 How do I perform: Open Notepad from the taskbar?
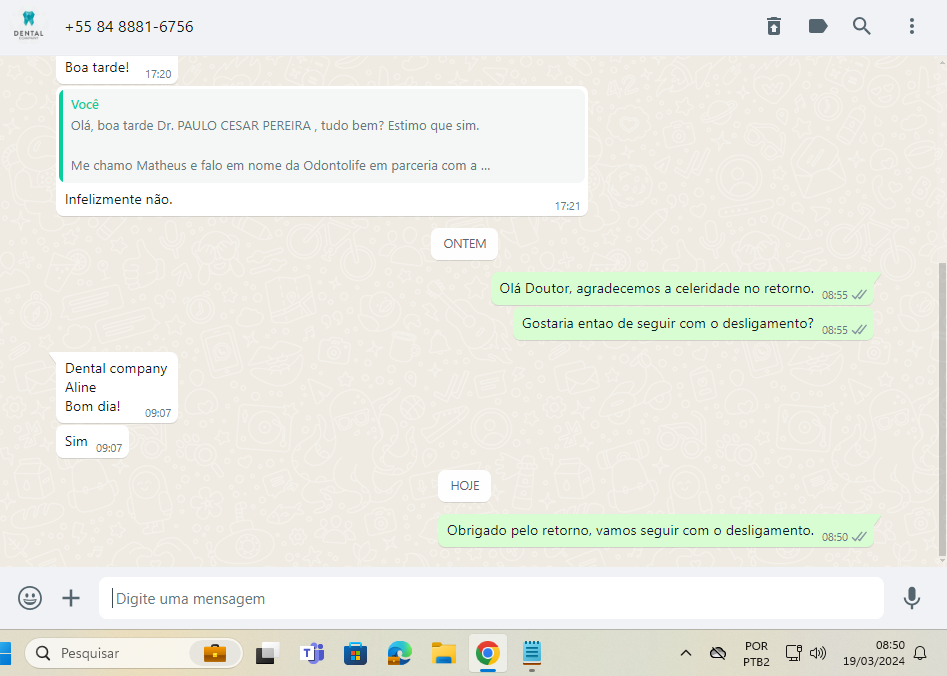coord(531,653)
